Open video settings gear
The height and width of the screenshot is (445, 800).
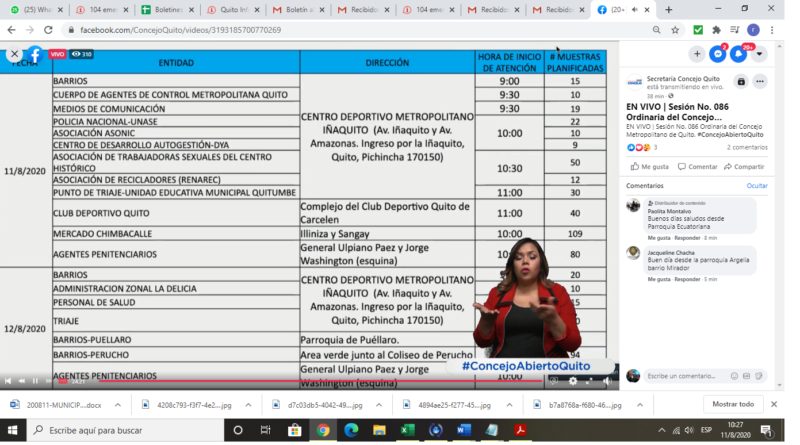[573, 381]
